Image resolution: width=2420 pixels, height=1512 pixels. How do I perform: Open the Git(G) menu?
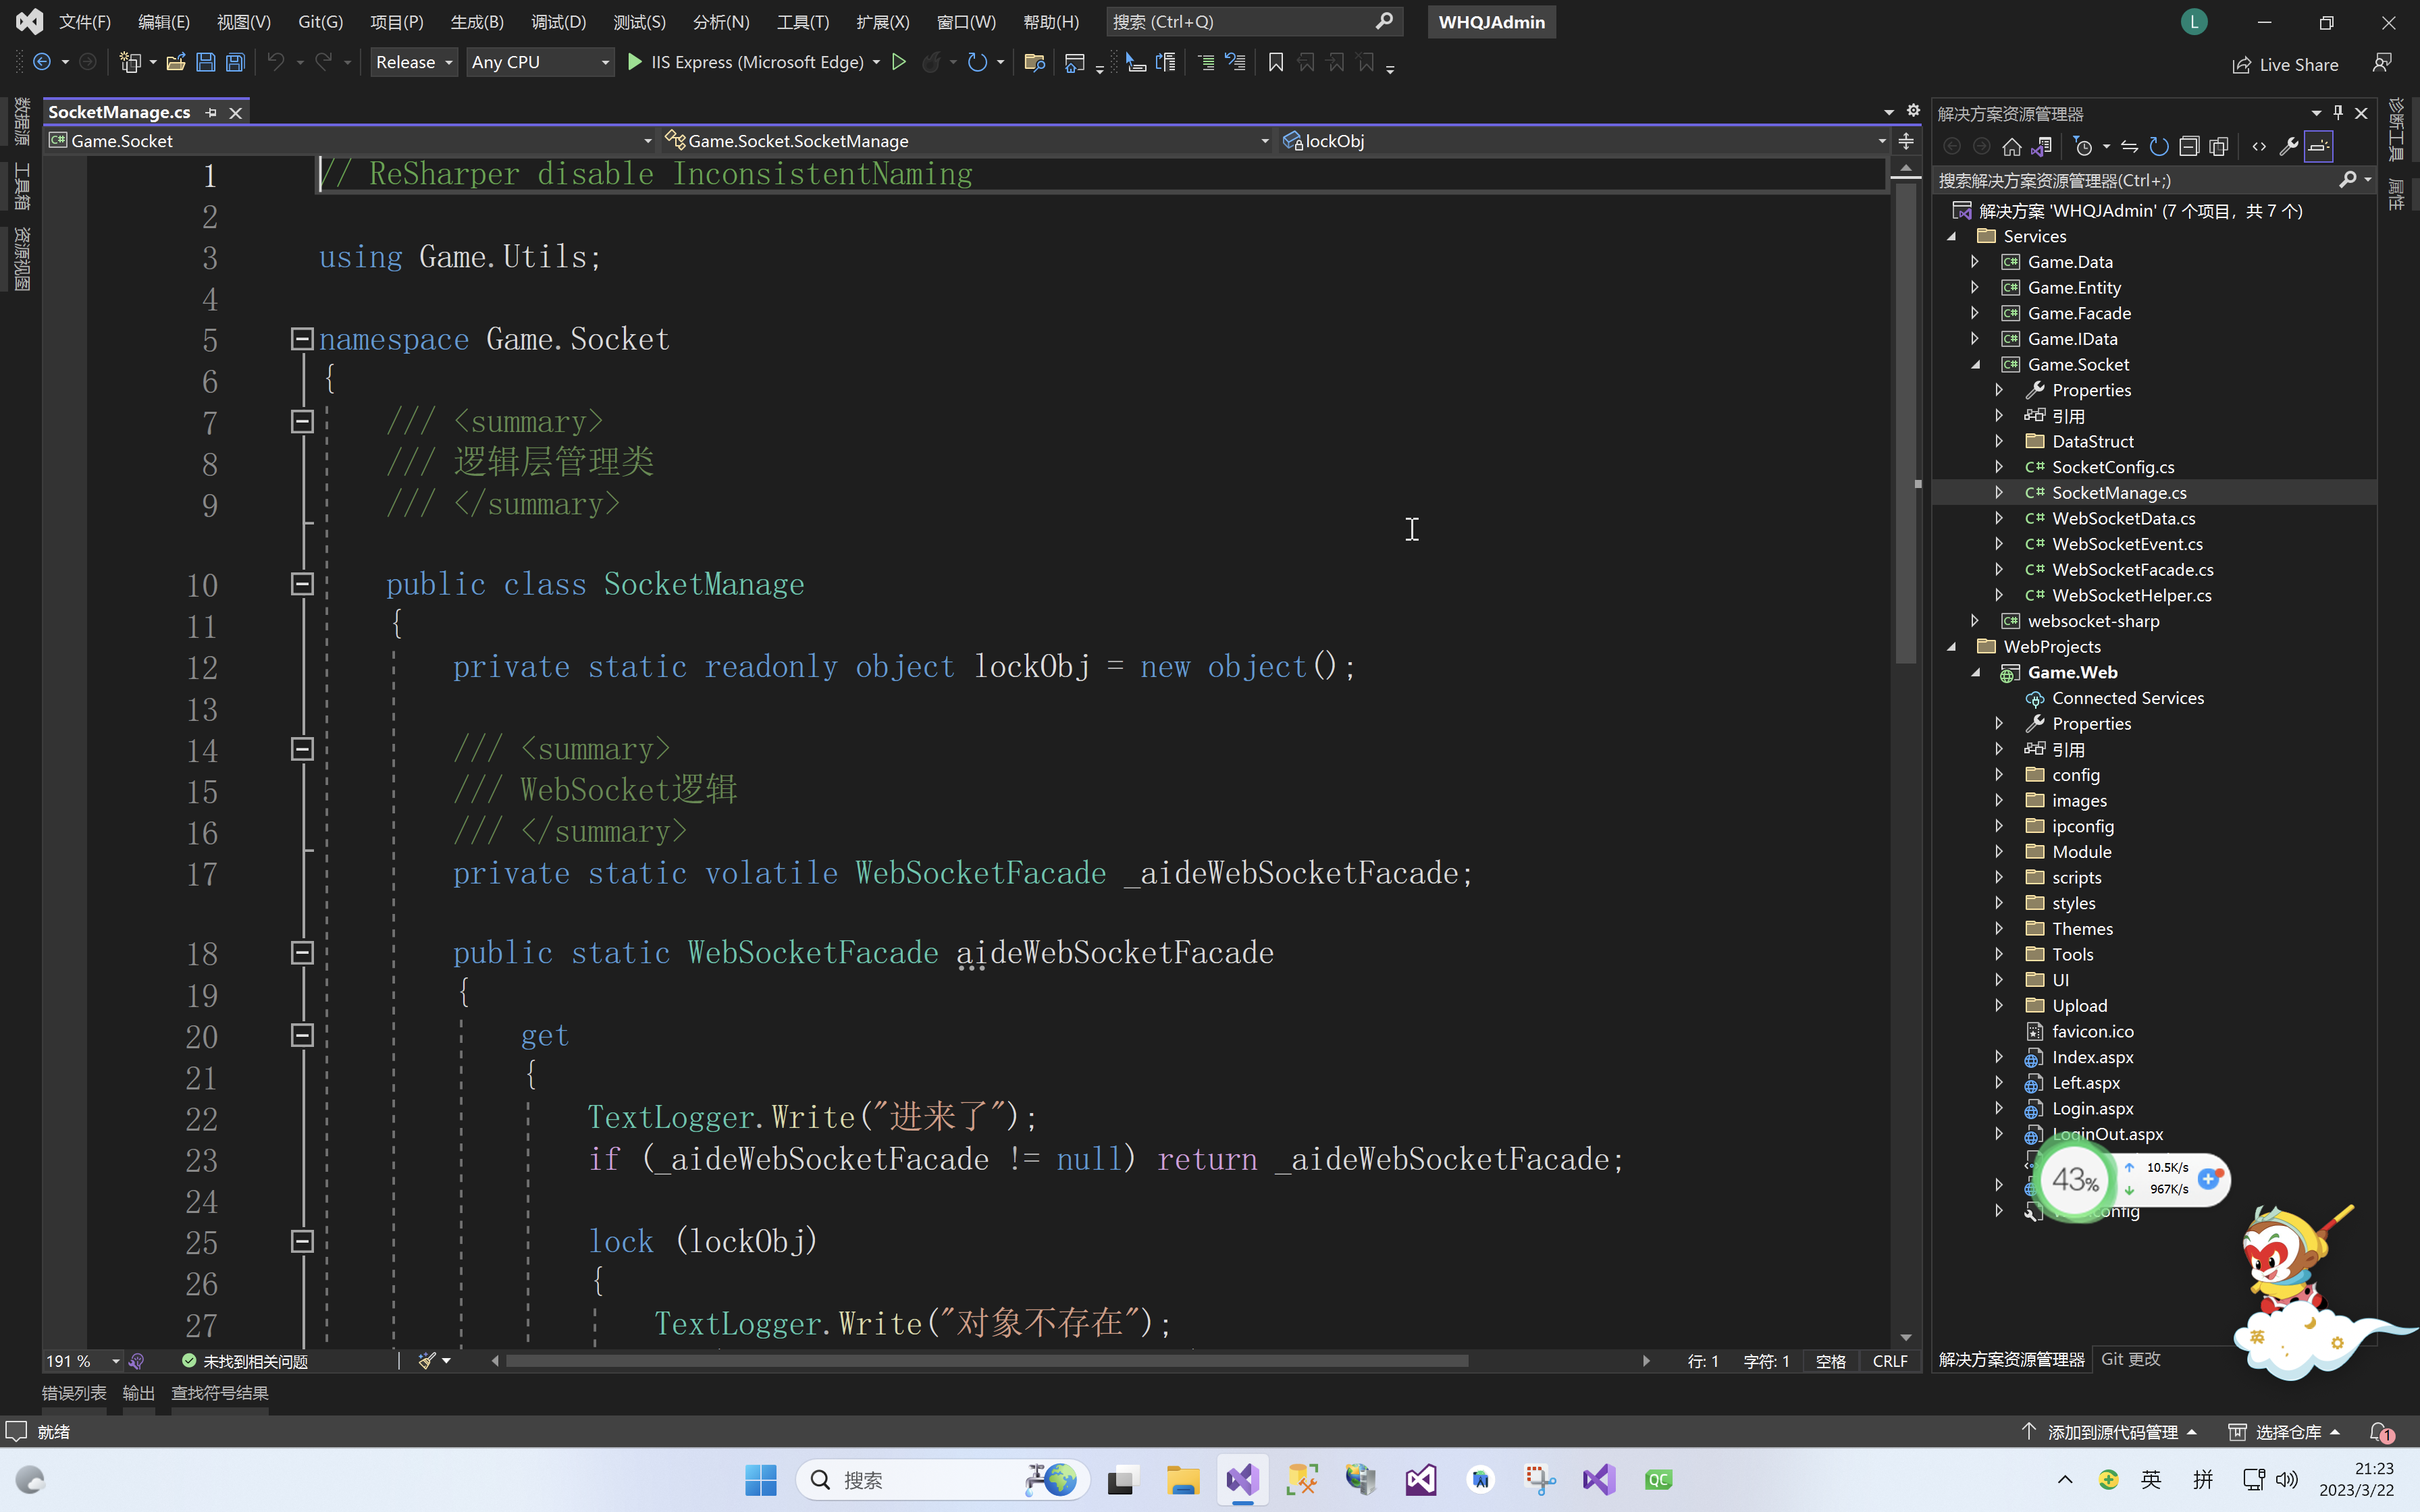click(x=320, y=22)
